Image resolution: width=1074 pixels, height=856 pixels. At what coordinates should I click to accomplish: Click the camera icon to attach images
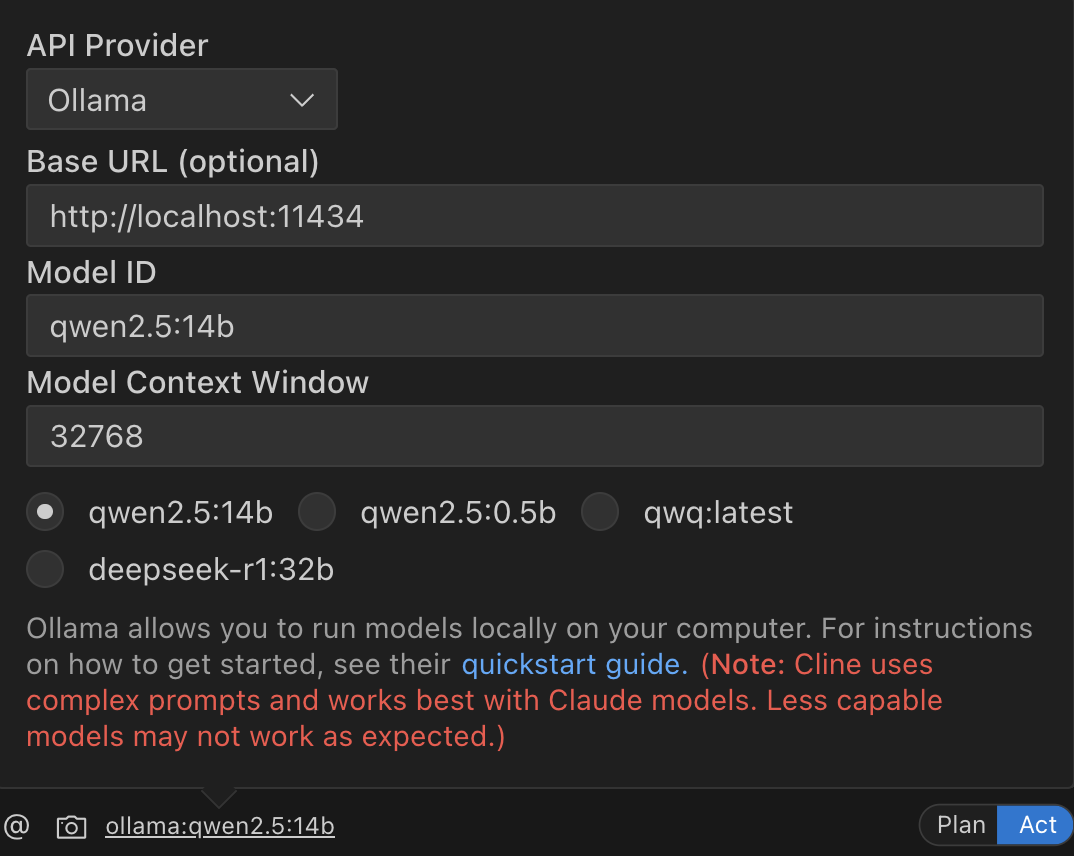click(x=71, y=827)
